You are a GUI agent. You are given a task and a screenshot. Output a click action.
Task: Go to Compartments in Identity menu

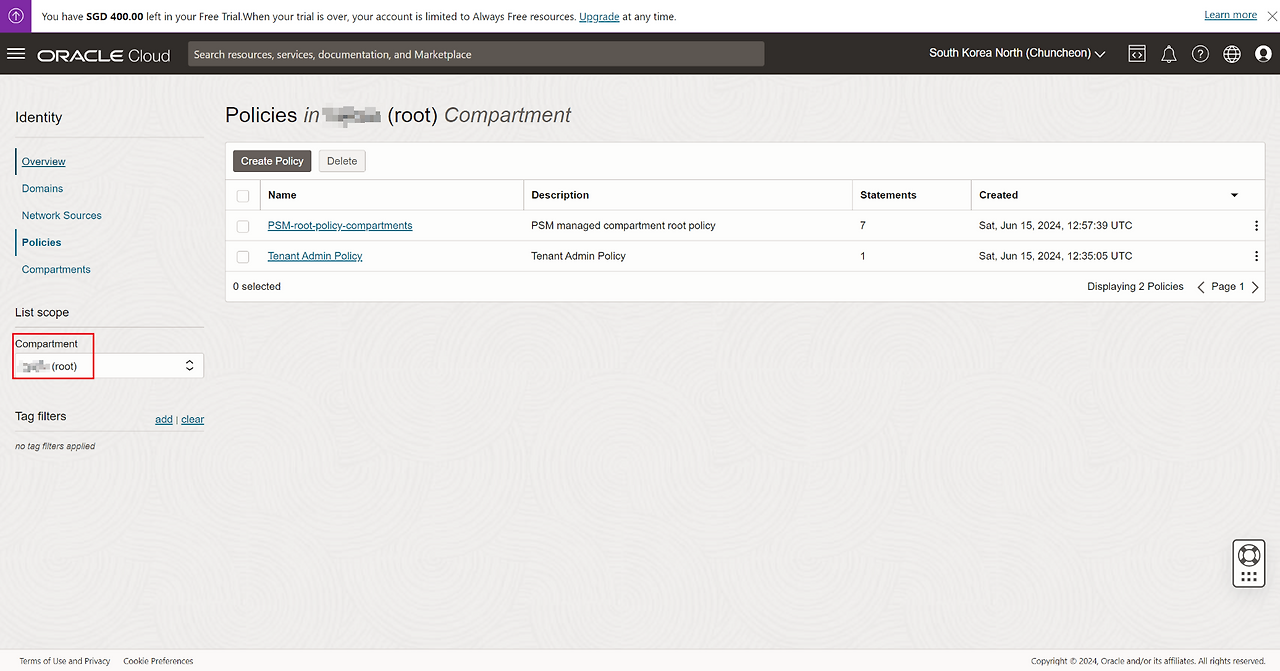click(56, 270)
